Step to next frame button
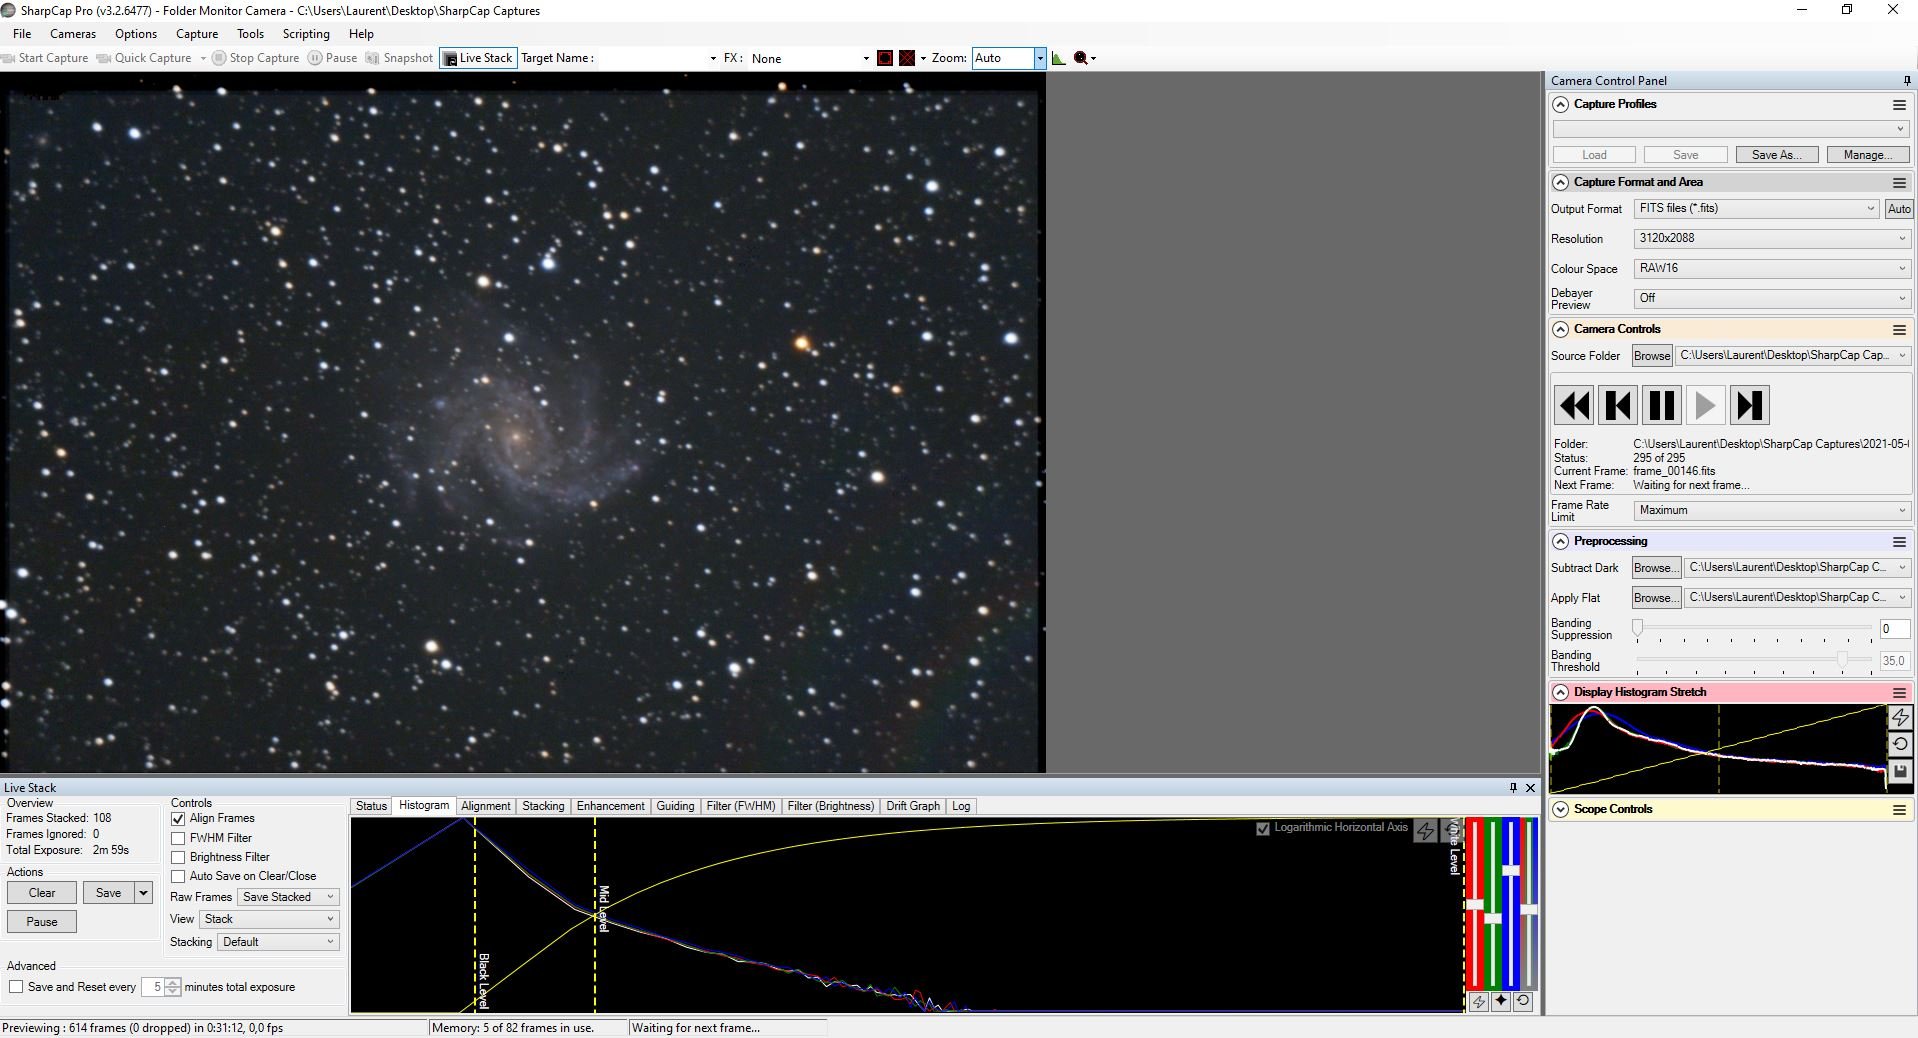Viewport: 1918px width, 1038px height. 1750,406
